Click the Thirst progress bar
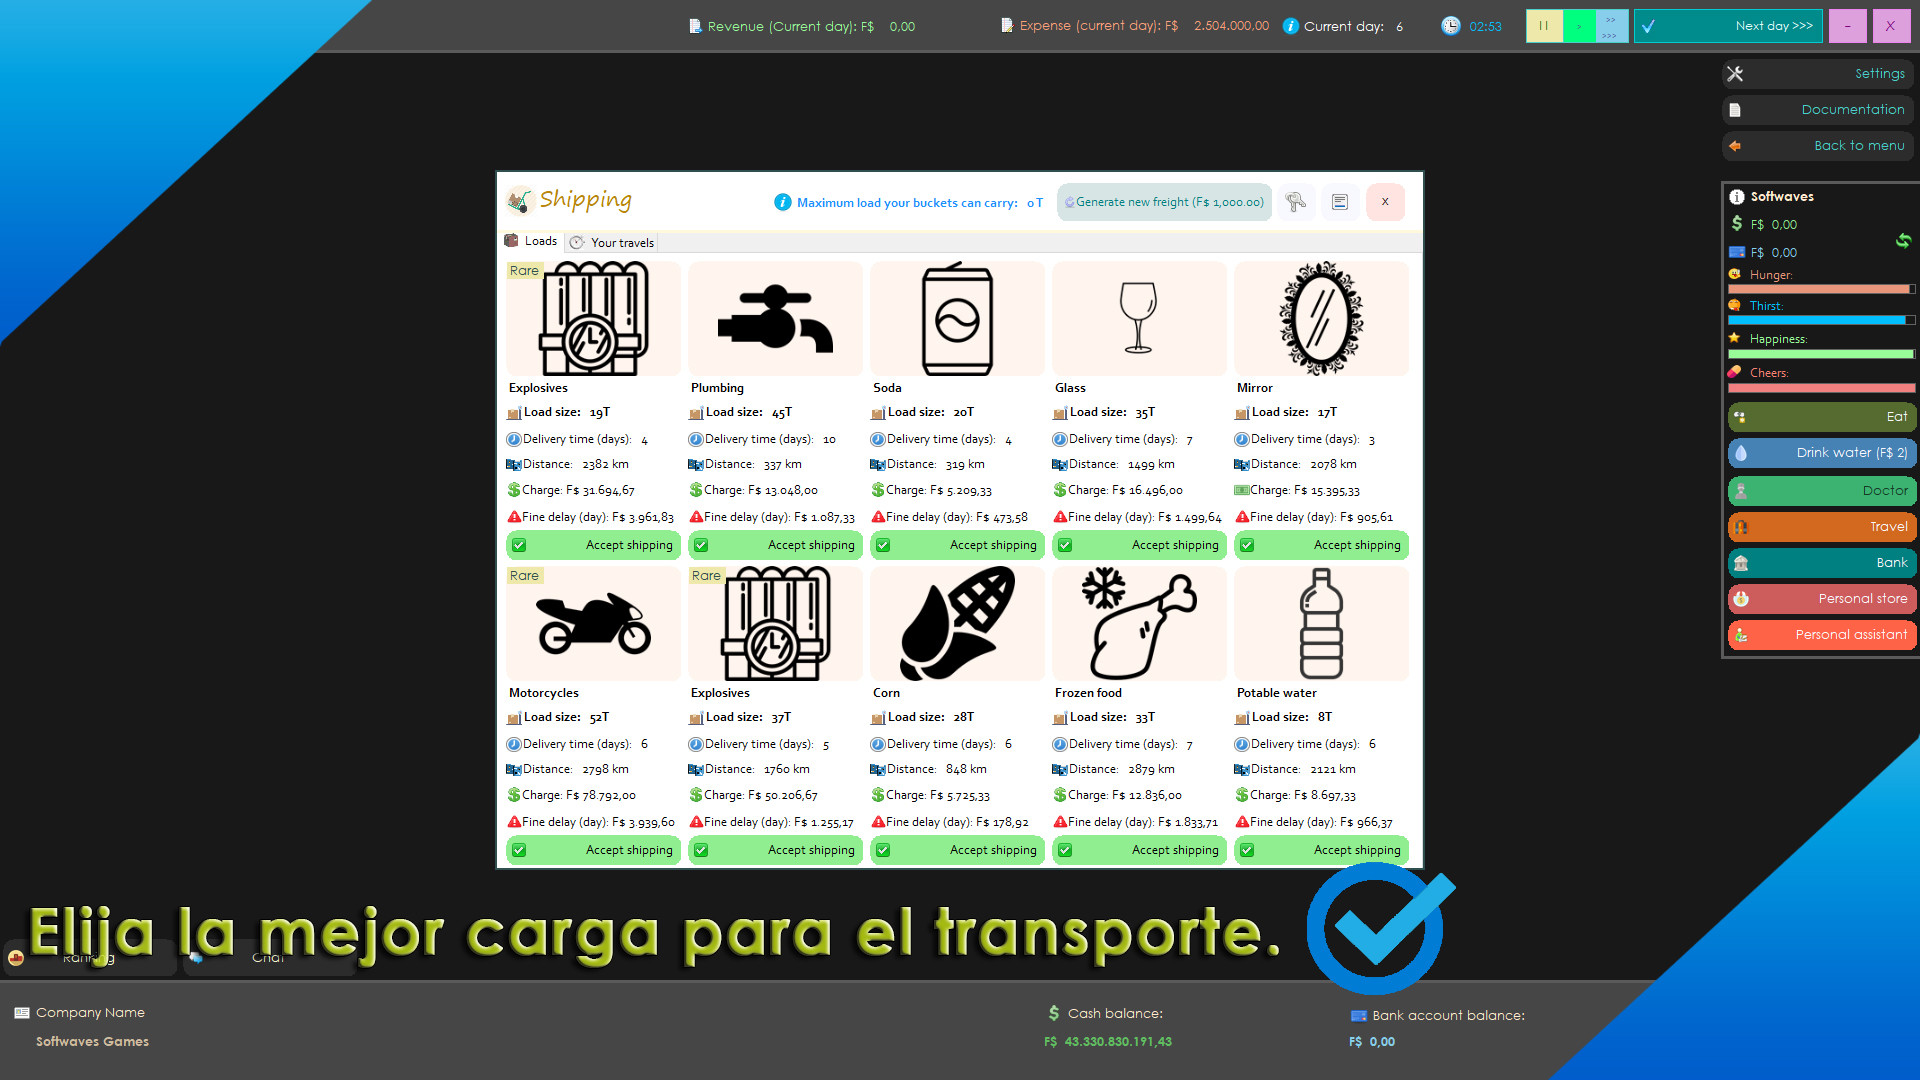Viewport: 1920px width, 1080px height. (1821, 320)
